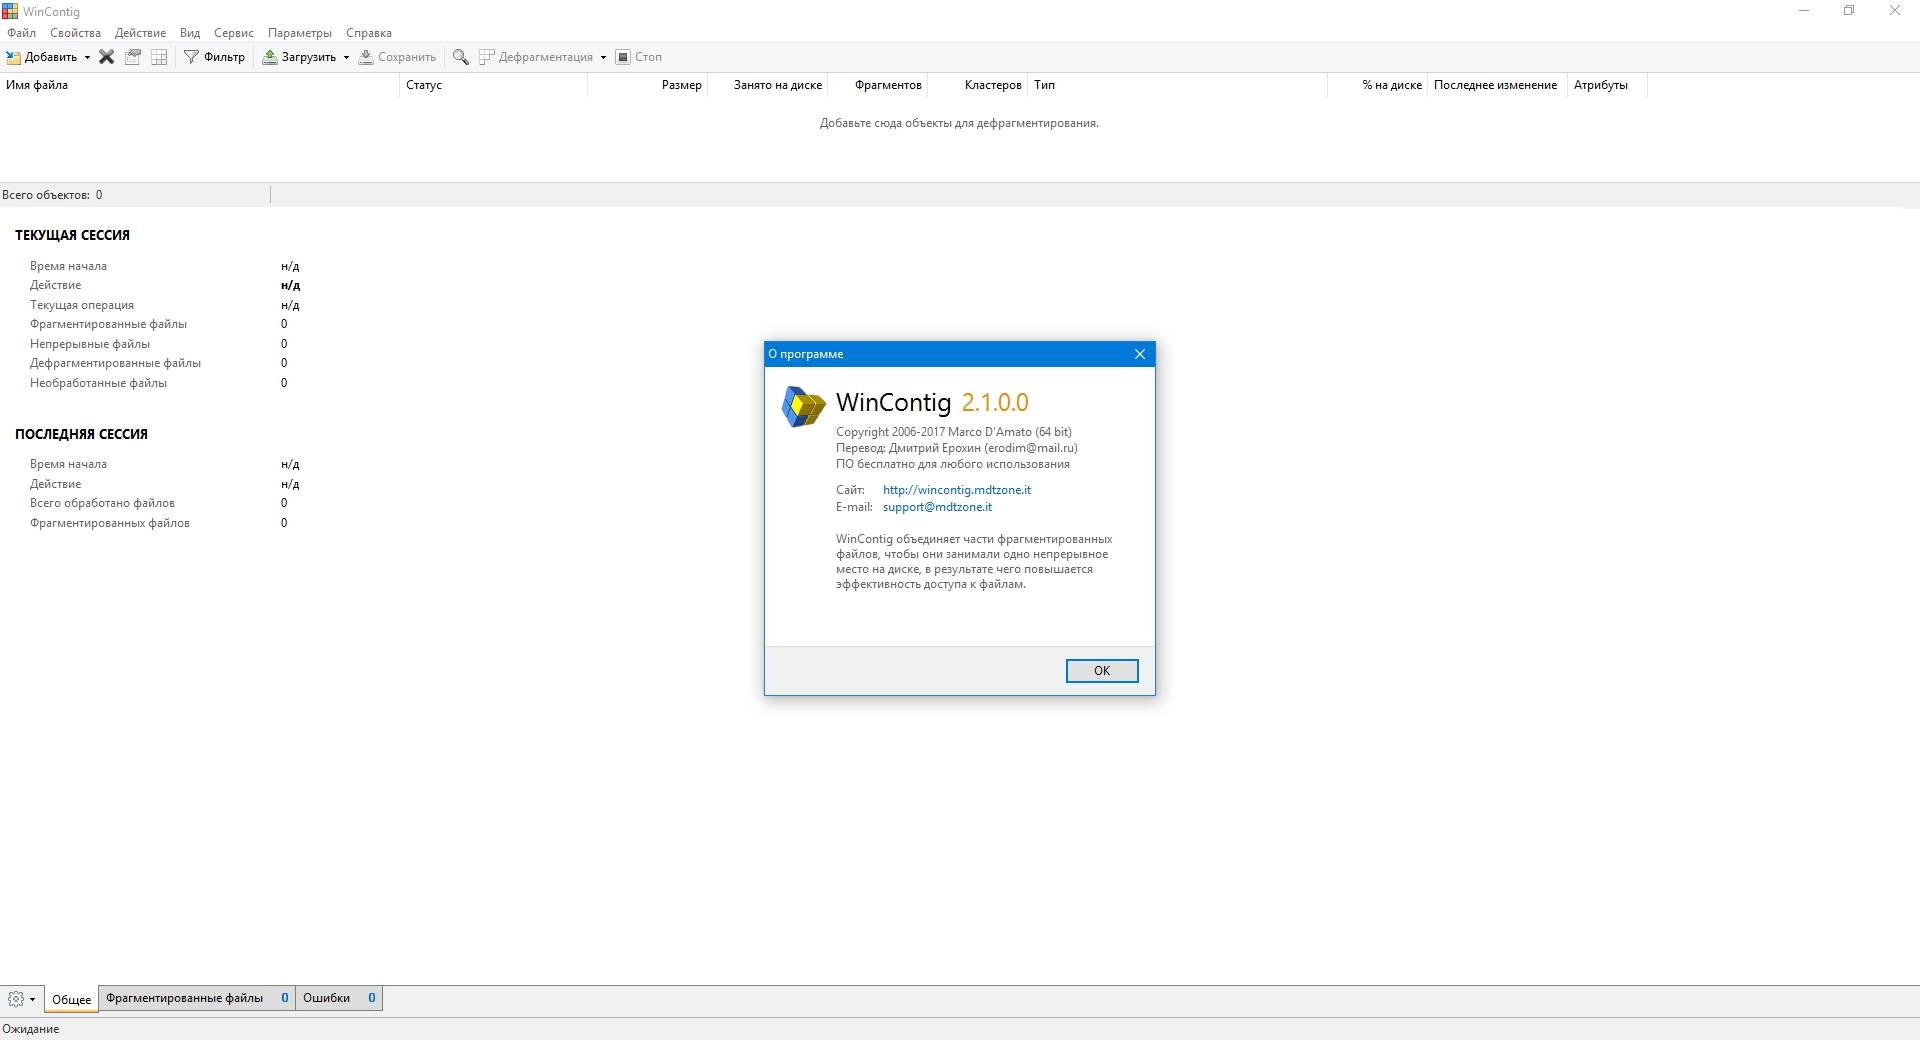
Task: Sort by Последнее изменение column header
Action: pyautogui.click(x=1496, y=85)
